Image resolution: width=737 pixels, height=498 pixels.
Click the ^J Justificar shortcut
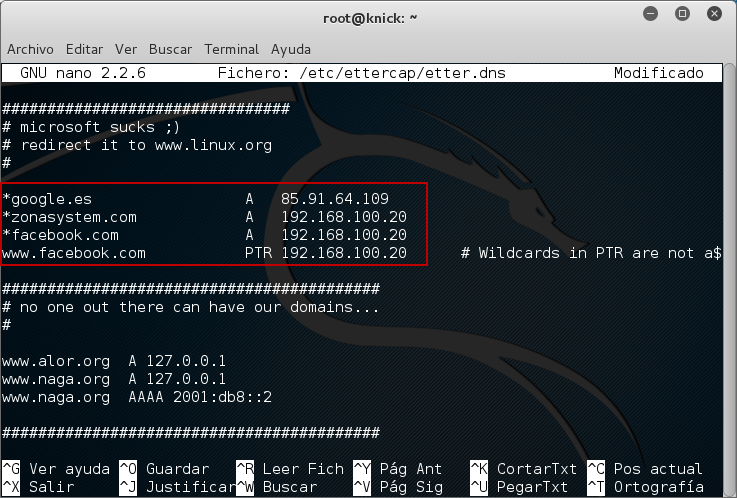(178, 487)
